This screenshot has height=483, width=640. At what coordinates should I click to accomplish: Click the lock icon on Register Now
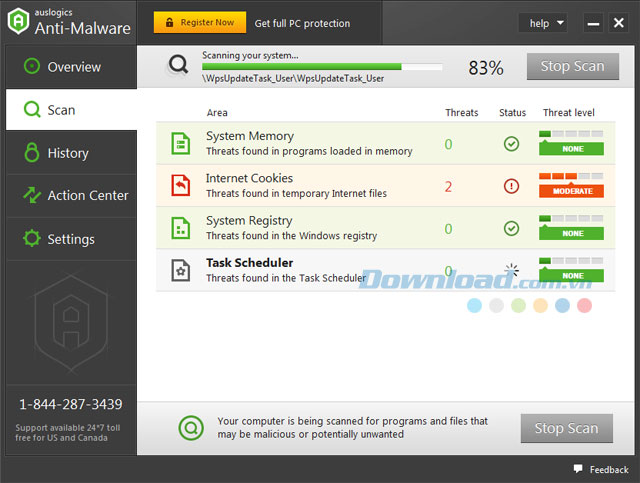pyautogui.click(x=169, y=22)
